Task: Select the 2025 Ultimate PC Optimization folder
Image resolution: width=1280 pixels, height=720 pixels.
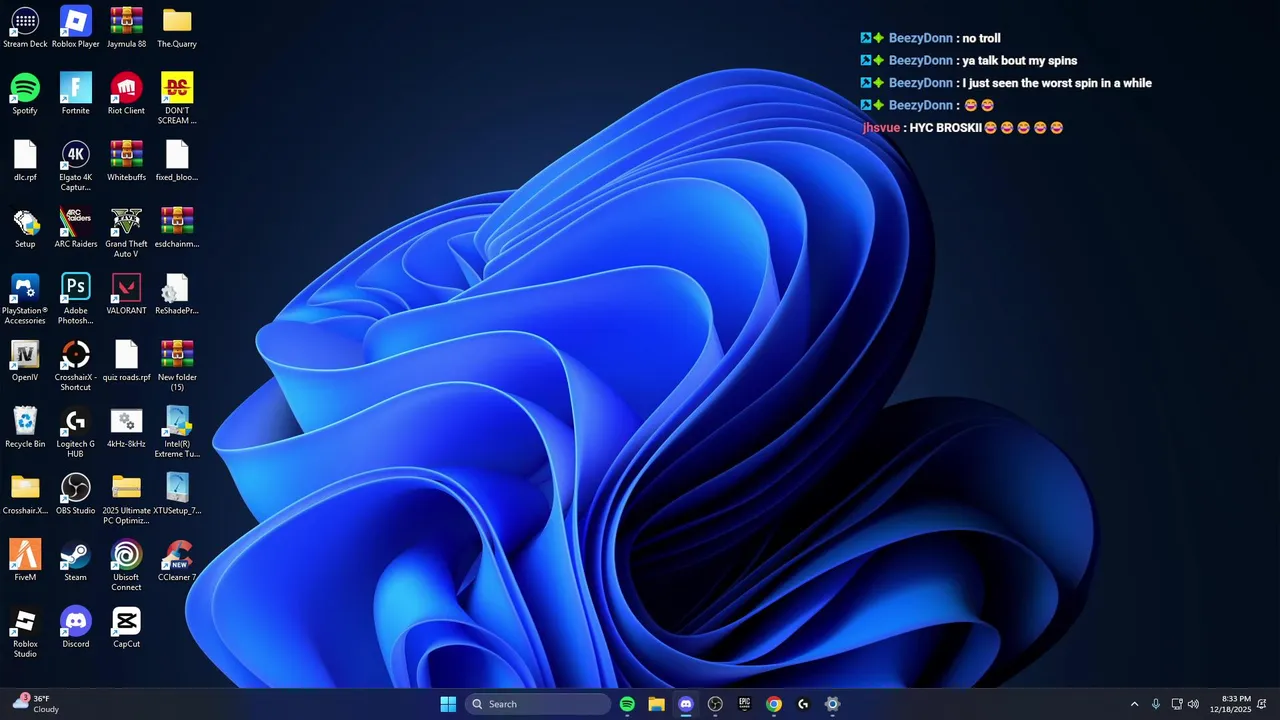Action: pyautogui.click(x=126, y=500)
